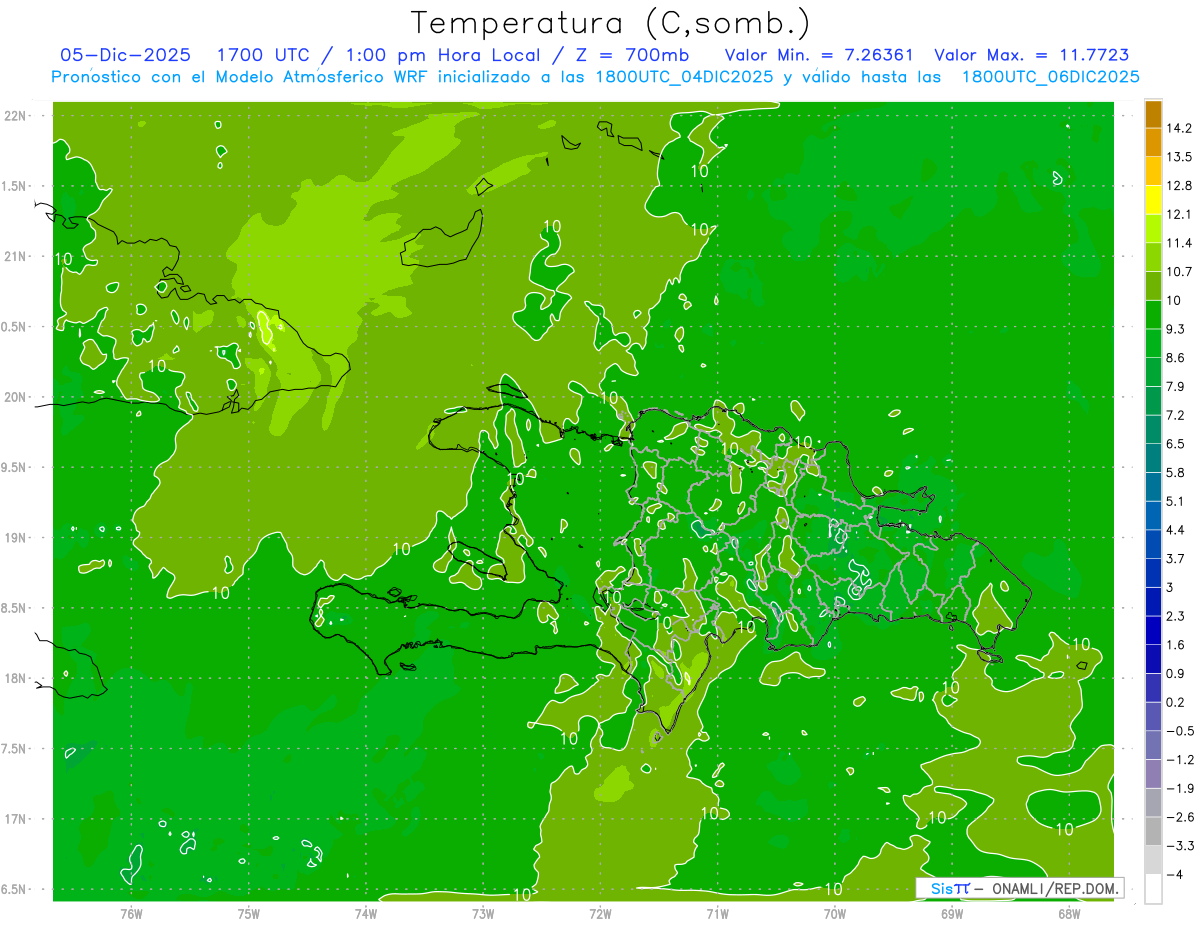Select the "21N" latitude axis label

pos(16,257)
